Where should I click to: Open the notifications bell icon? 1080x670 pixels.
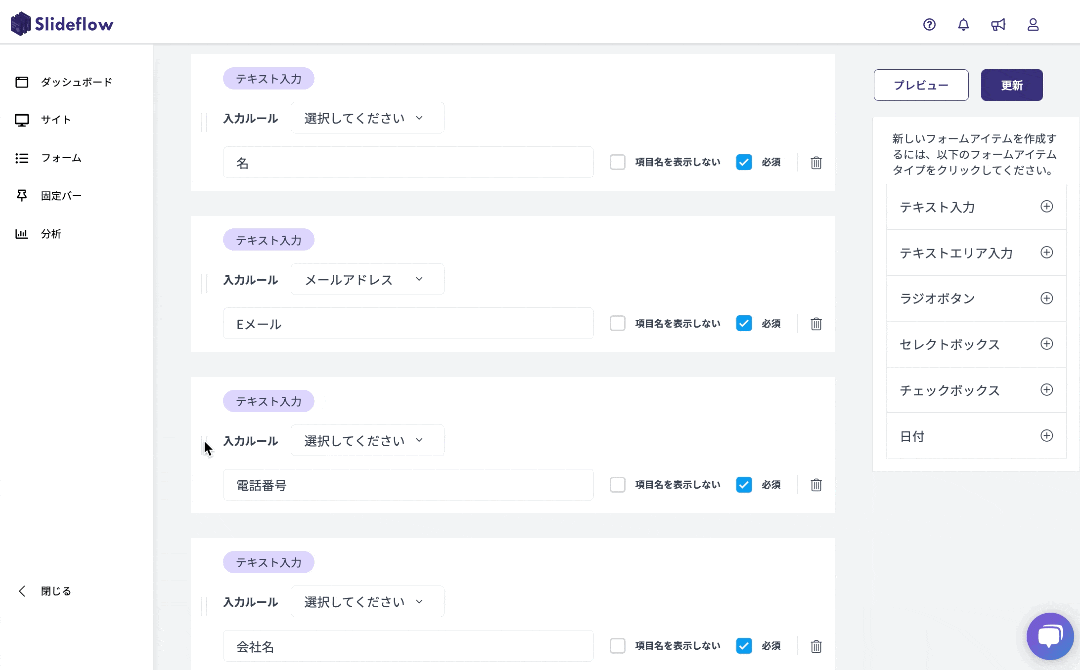click(x=963, y=25)
